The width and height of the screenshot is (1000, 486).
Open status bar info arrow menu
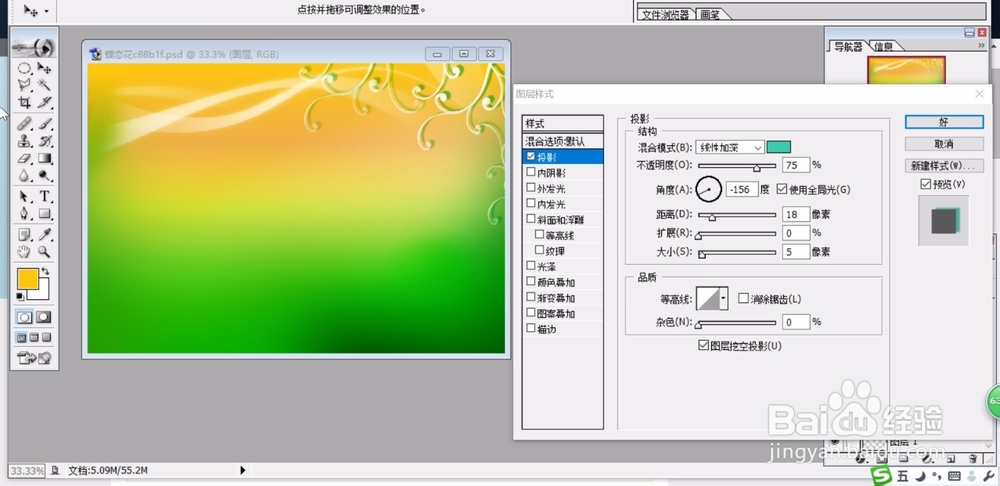coord(242,470)
